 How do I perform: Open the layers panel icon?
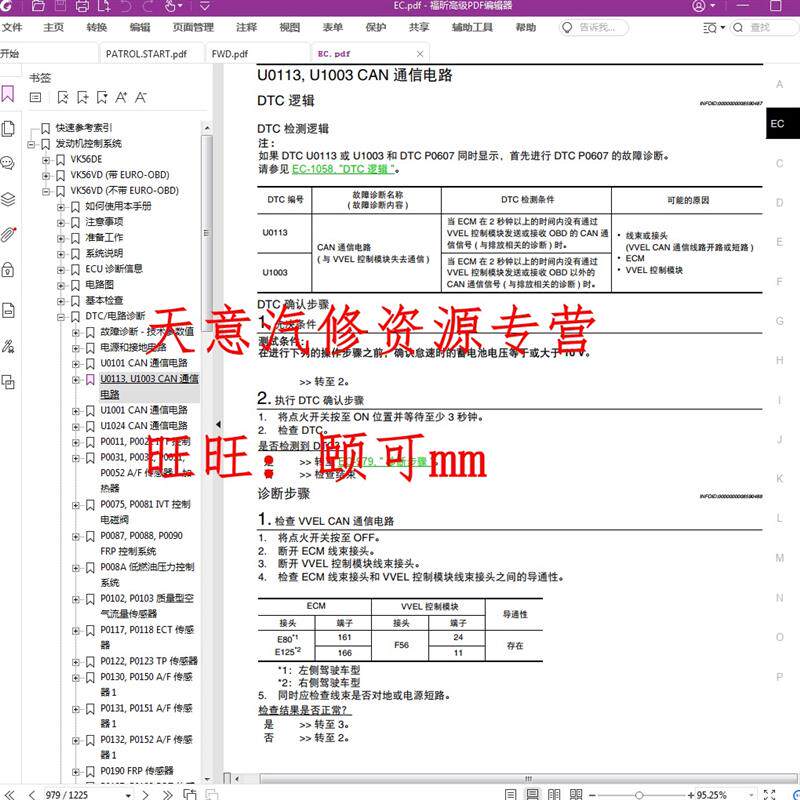(x=8, y=199)
